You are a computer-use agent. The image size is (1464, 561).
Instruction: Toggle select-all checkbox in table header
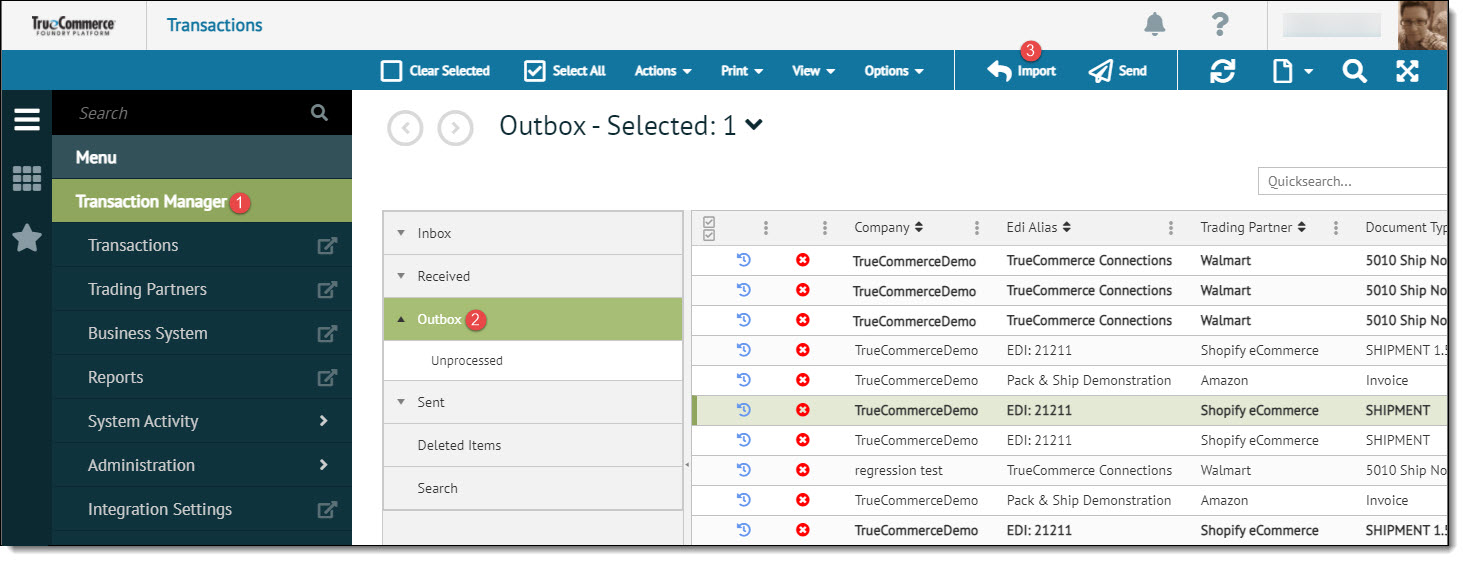pyautogui.click(x=709, y=228)
